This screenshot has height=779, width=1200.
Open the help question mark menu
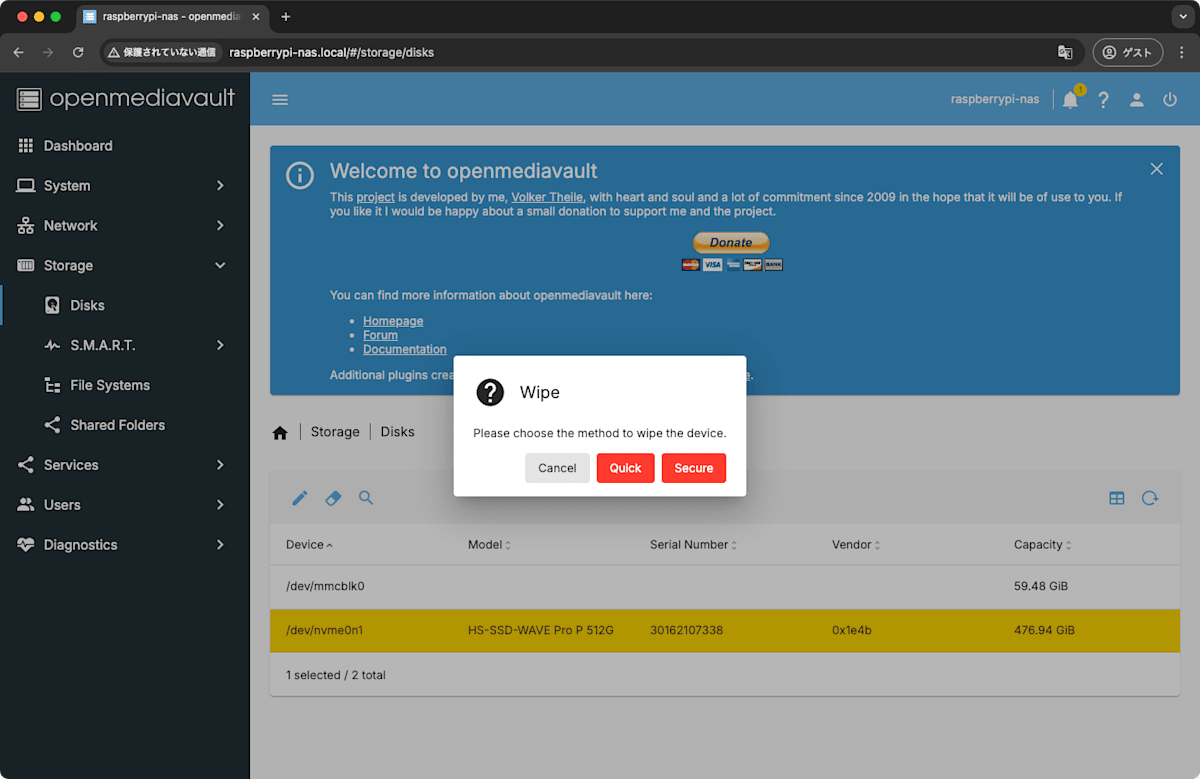[1103, 100]
